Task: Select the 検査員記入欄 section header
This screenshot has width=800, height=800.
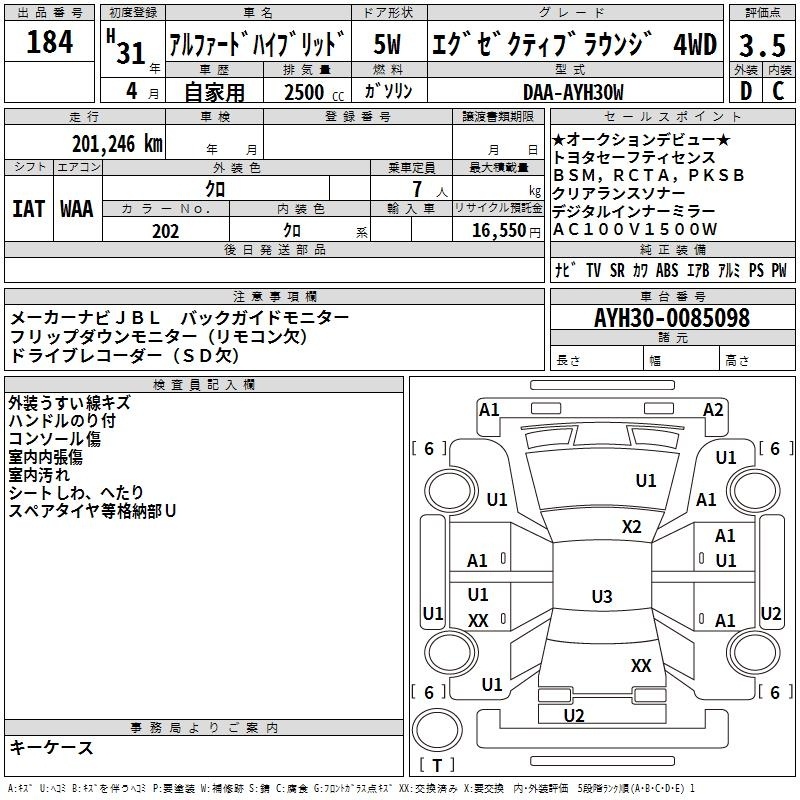Action: tap(204, 384)
